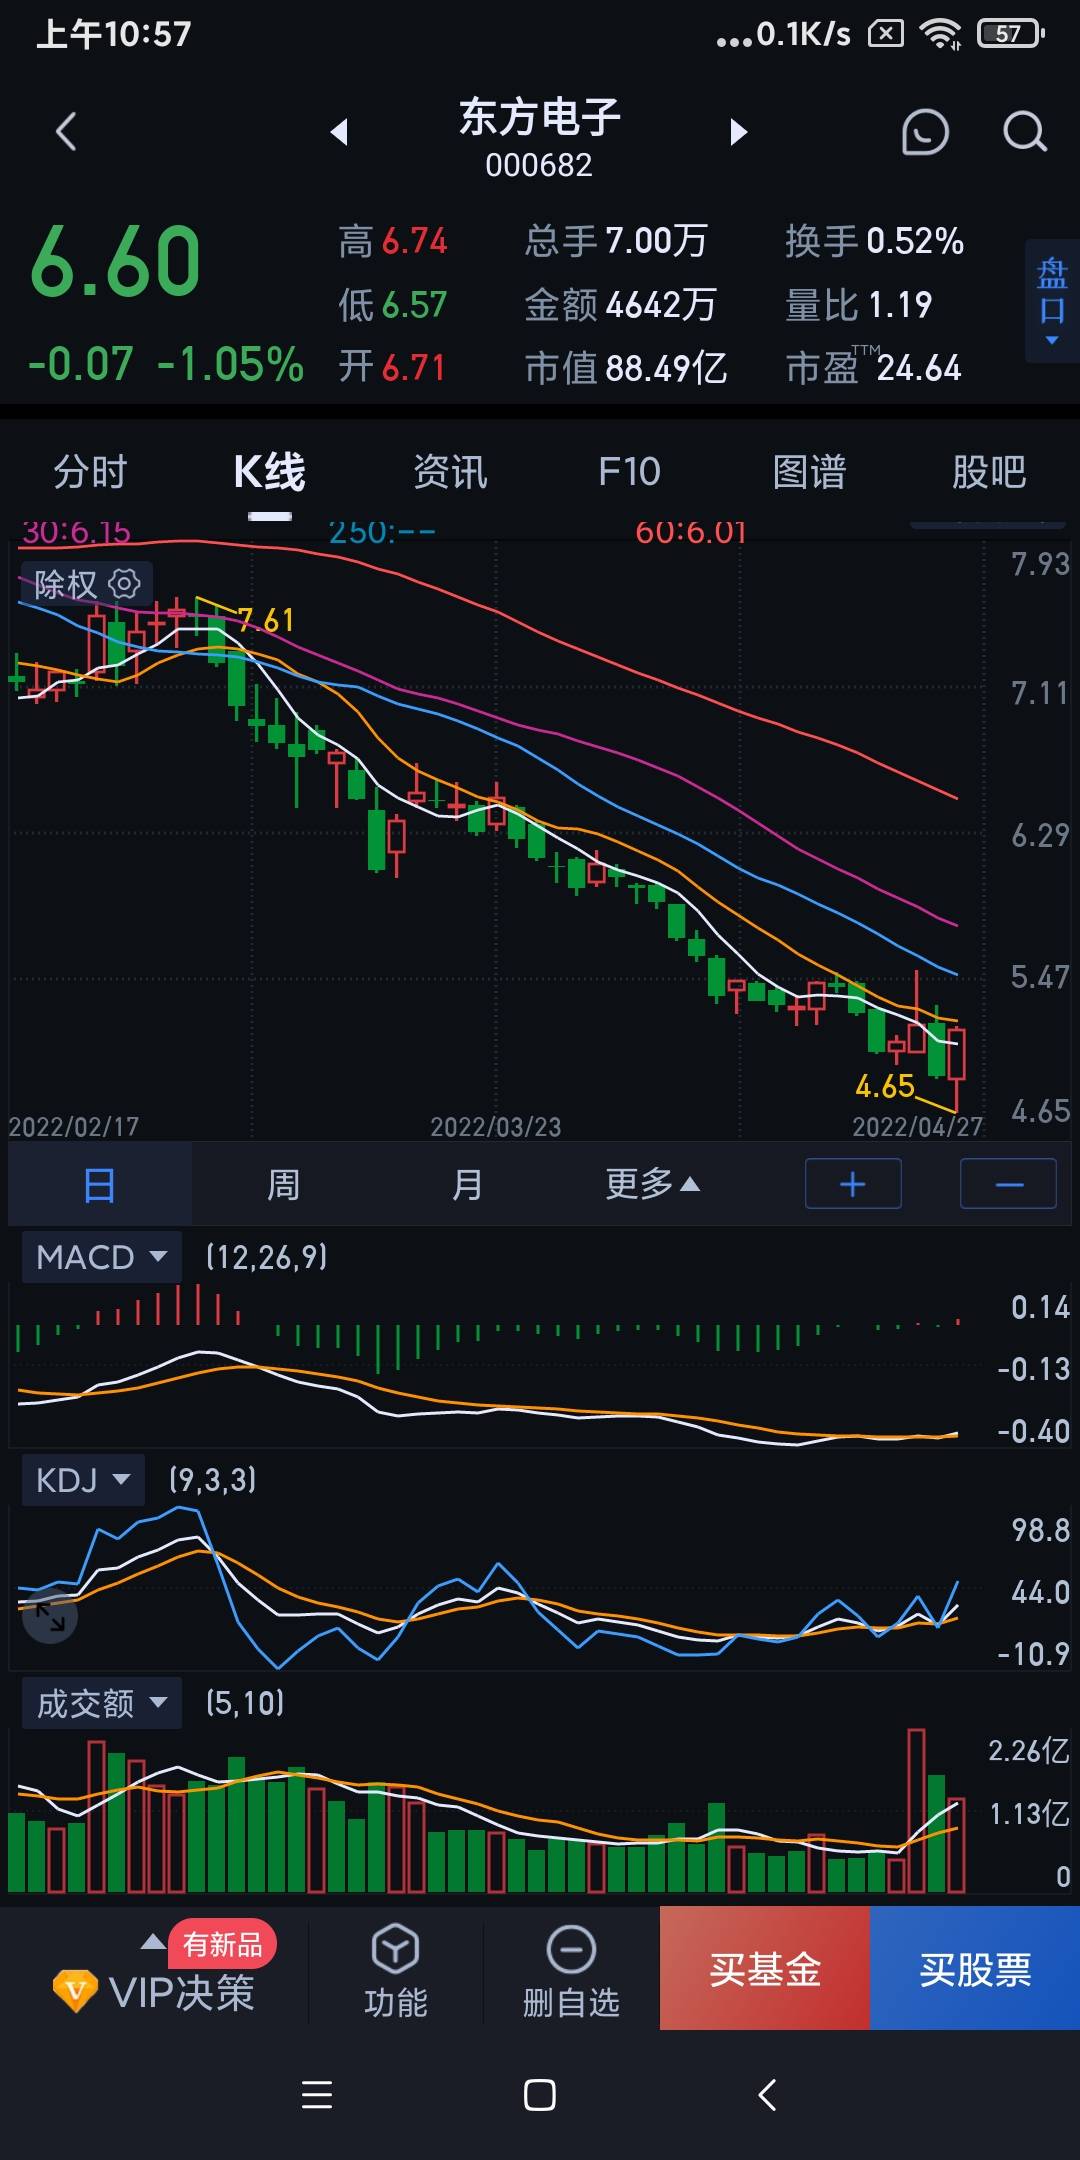Tap the tallest red volume bar
The height and width of the screenshot is (2160, 1080).
pos(916,1810)
